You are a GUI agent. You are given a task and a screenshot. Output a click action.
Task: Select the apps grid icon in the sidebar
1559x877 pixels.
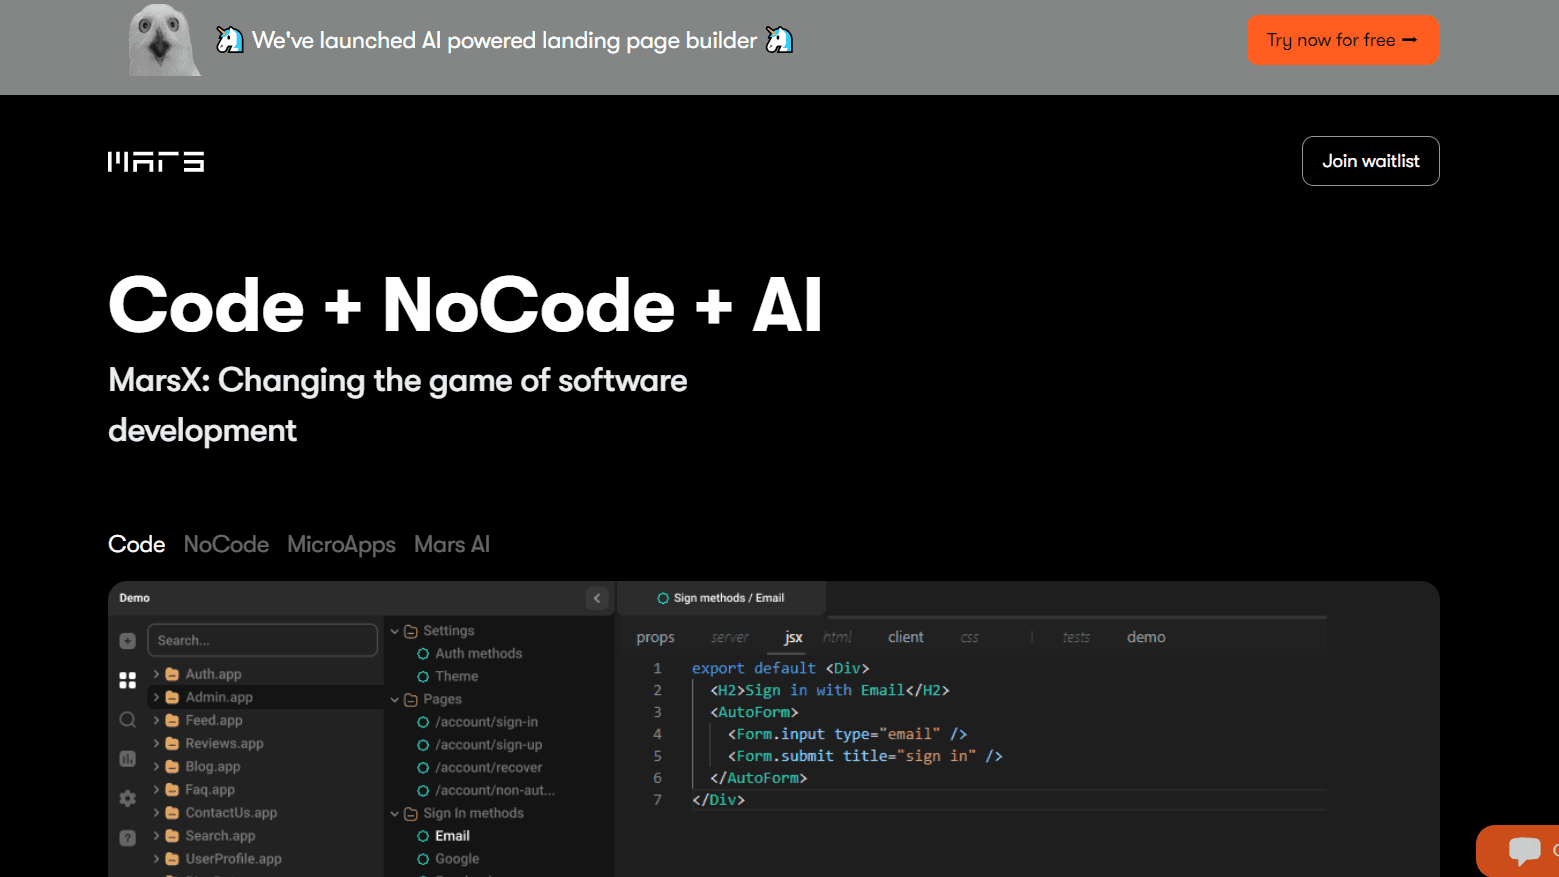[x=127, y=680]
